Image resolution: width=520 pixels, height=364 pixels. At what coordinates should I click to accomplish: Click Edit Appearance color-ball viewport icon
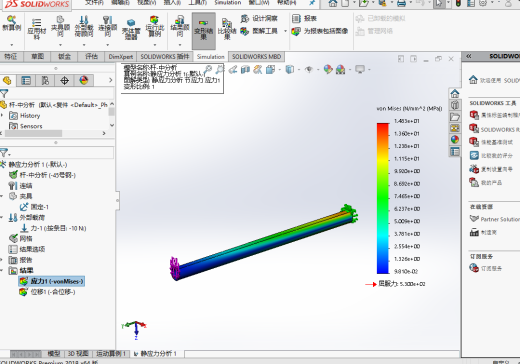click(328, 69)
